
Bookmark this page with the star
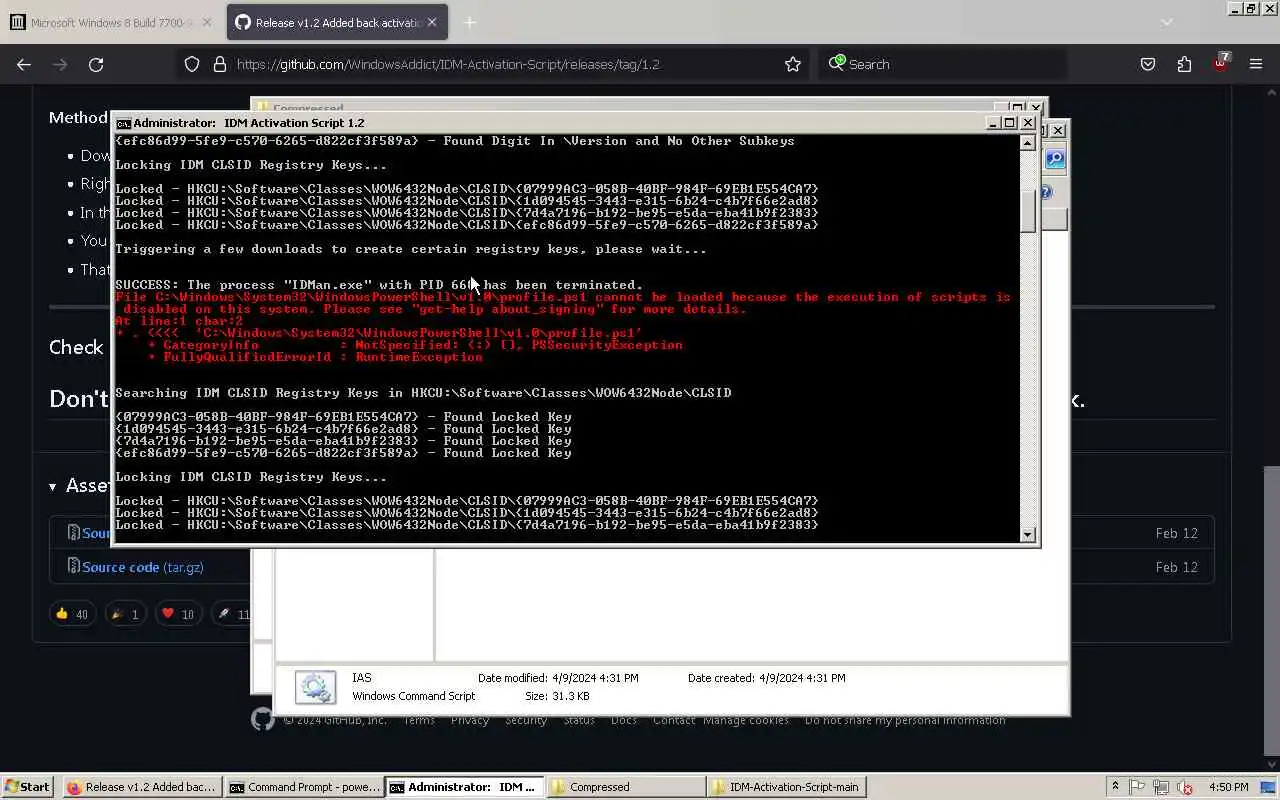tap(793, 64)
